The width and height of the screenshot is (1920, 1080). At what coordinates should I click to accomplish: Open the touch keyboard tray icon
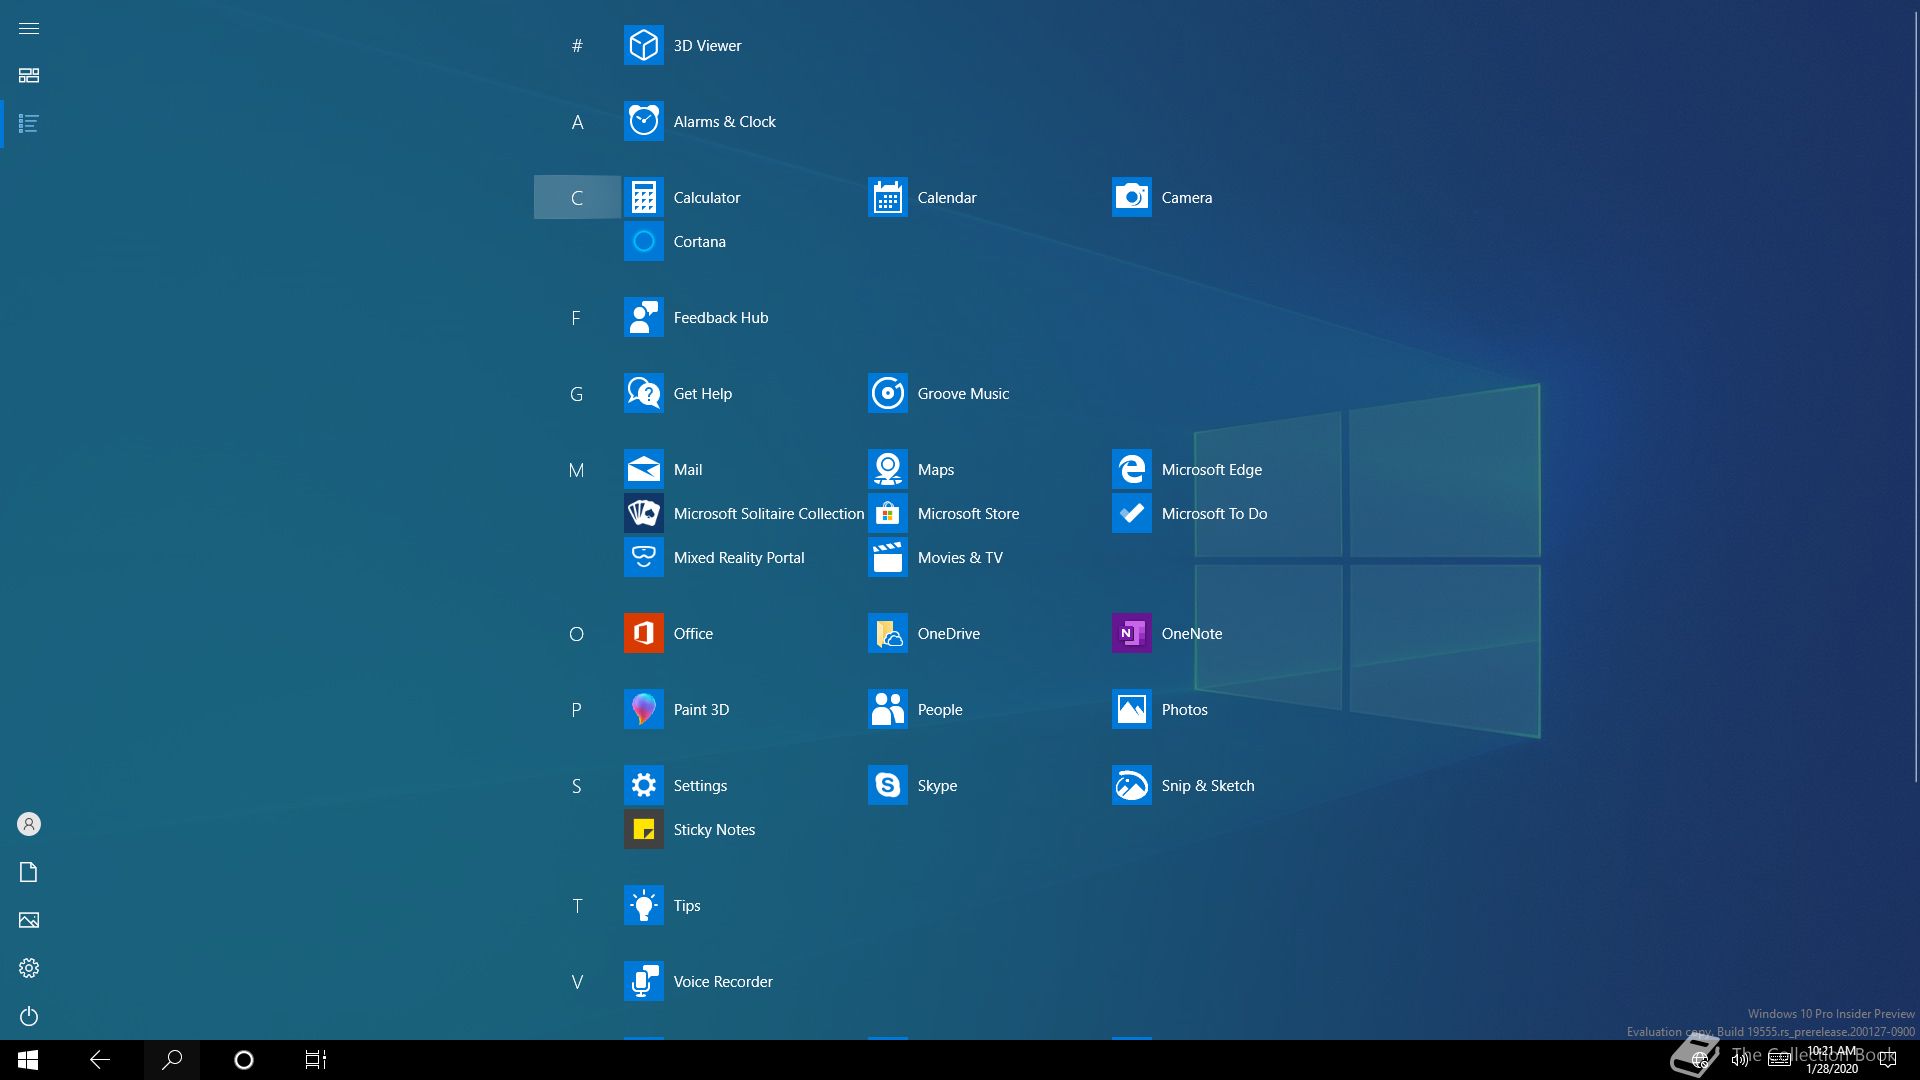point(1779,1060)
